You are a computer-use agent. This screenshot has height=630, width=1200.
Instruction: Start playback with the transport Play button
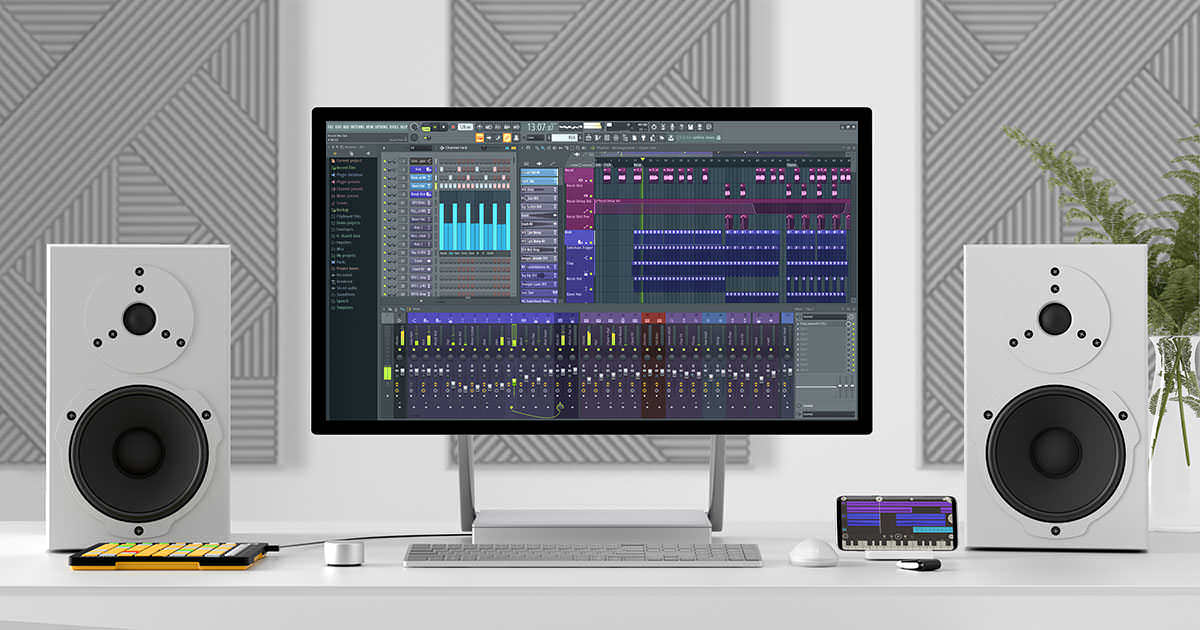(x=435, y=127)
